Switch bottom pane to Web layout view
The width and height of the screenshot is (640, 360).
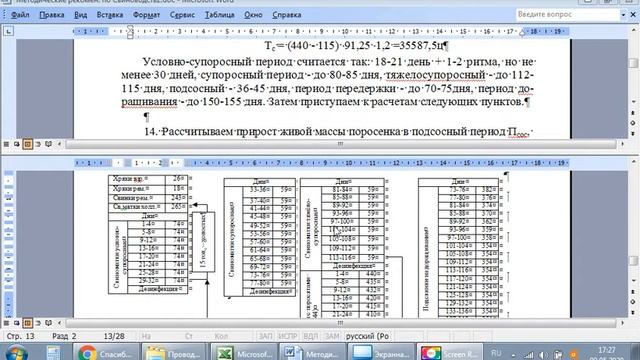[x=16, y=323]
